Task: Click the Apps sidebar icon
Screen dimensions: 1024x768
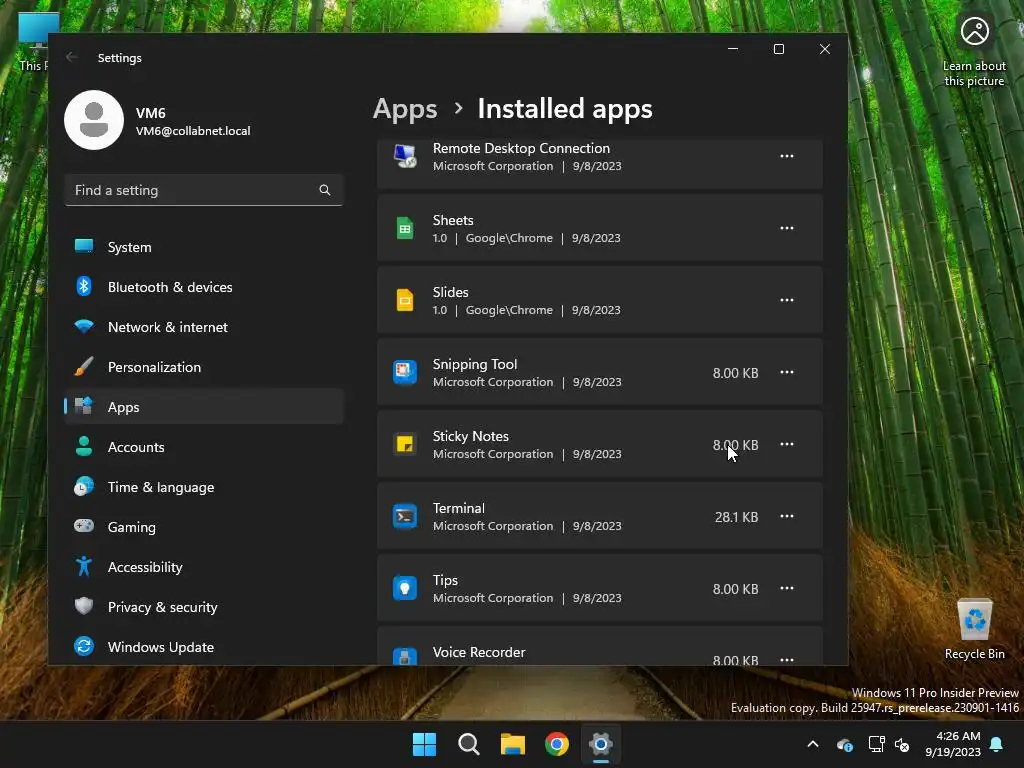Action: pyautogui.click(x=84, y=406)
